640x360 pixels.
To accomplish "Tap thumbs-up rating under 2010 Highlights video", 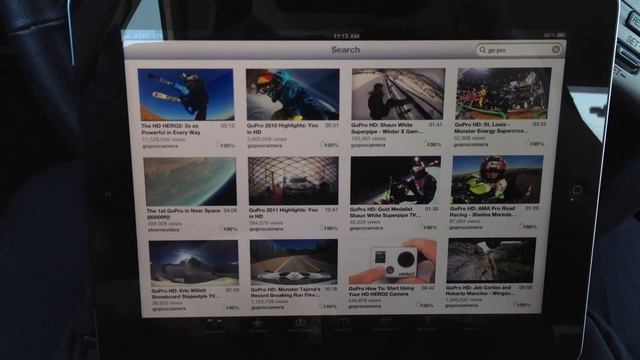I will [329, 144].
